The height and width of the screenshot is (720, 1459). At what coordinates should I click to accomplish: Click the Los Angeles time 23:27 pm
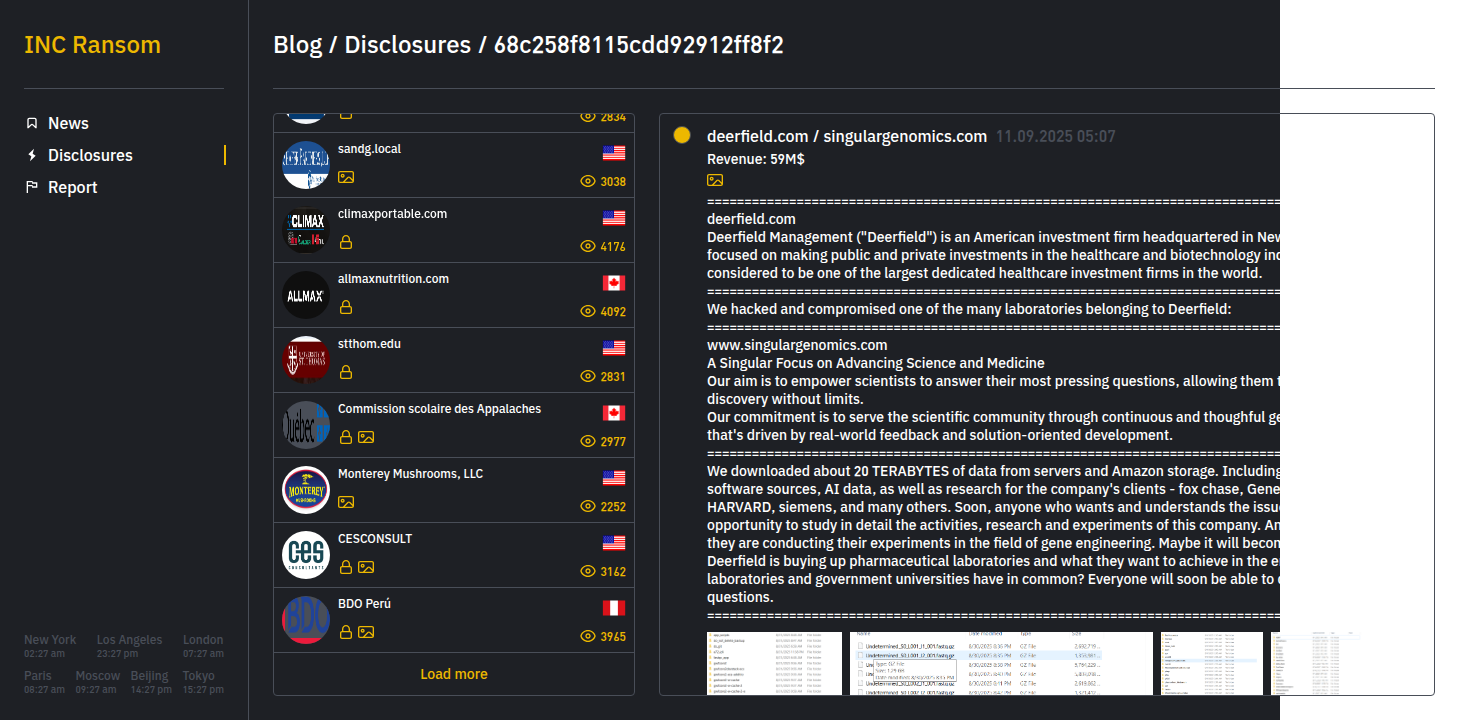coord(117,653)
